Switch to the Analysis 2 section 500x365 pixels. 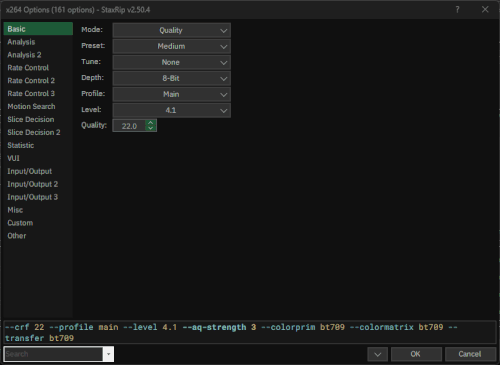(38, 55)
